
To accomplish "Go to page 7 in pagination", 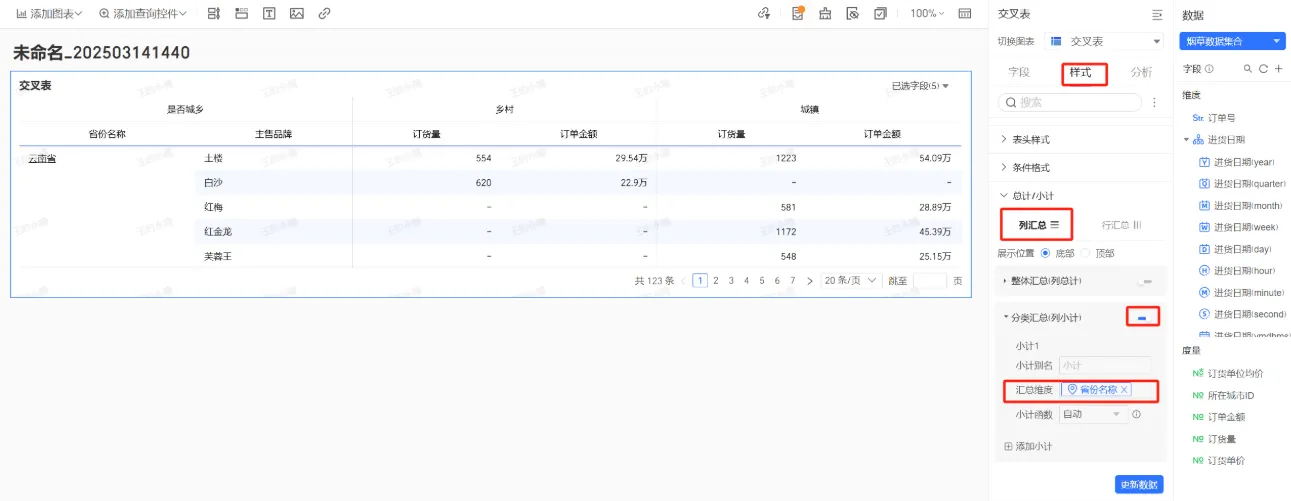I will 792,281.
